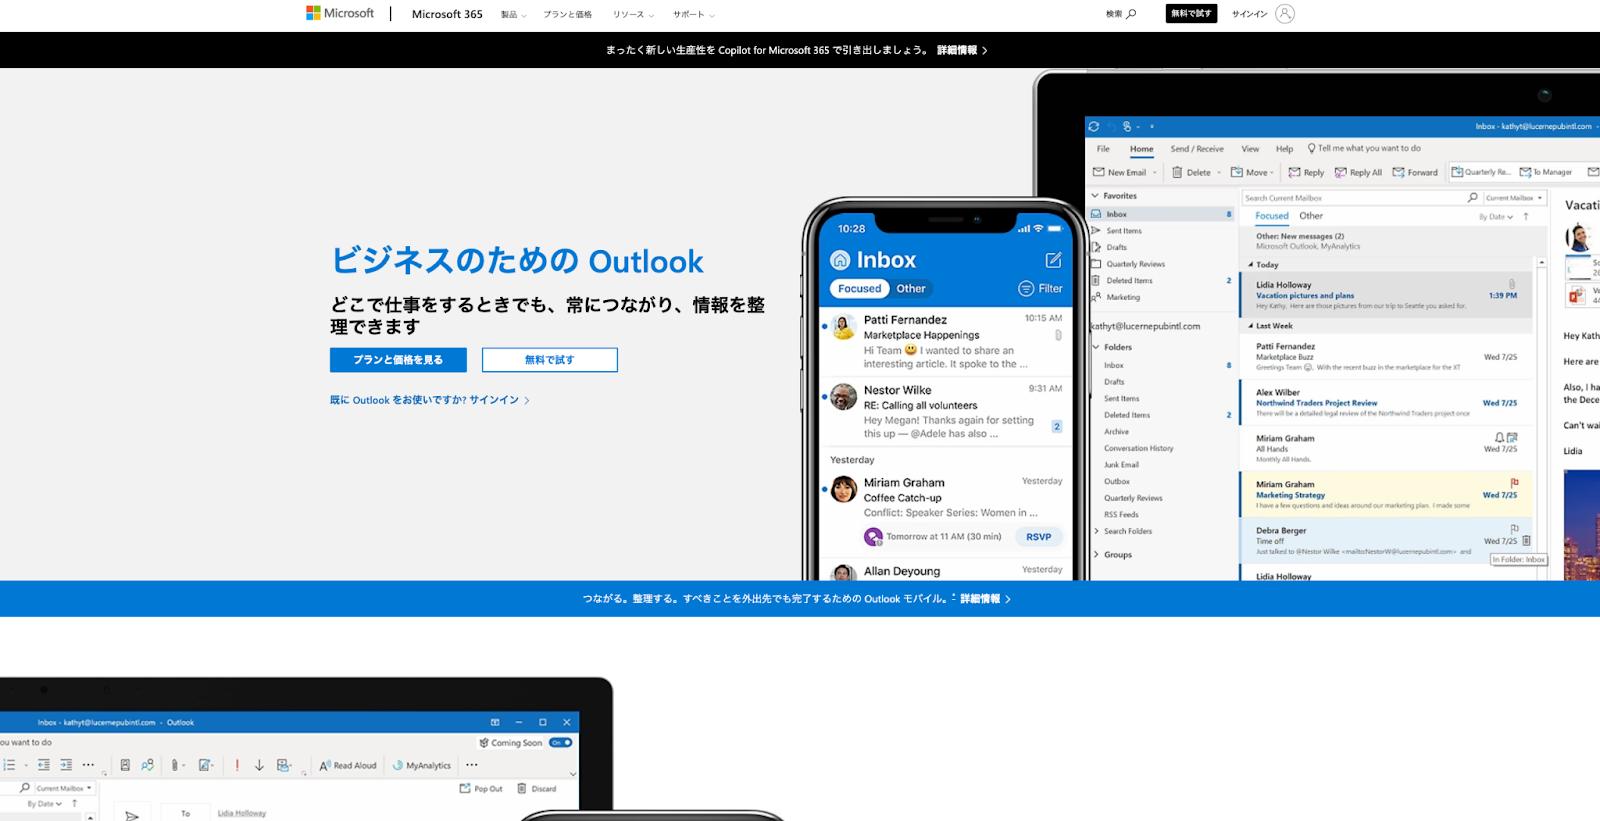Click the サインイン account avatar icon

click(1285, 14)
